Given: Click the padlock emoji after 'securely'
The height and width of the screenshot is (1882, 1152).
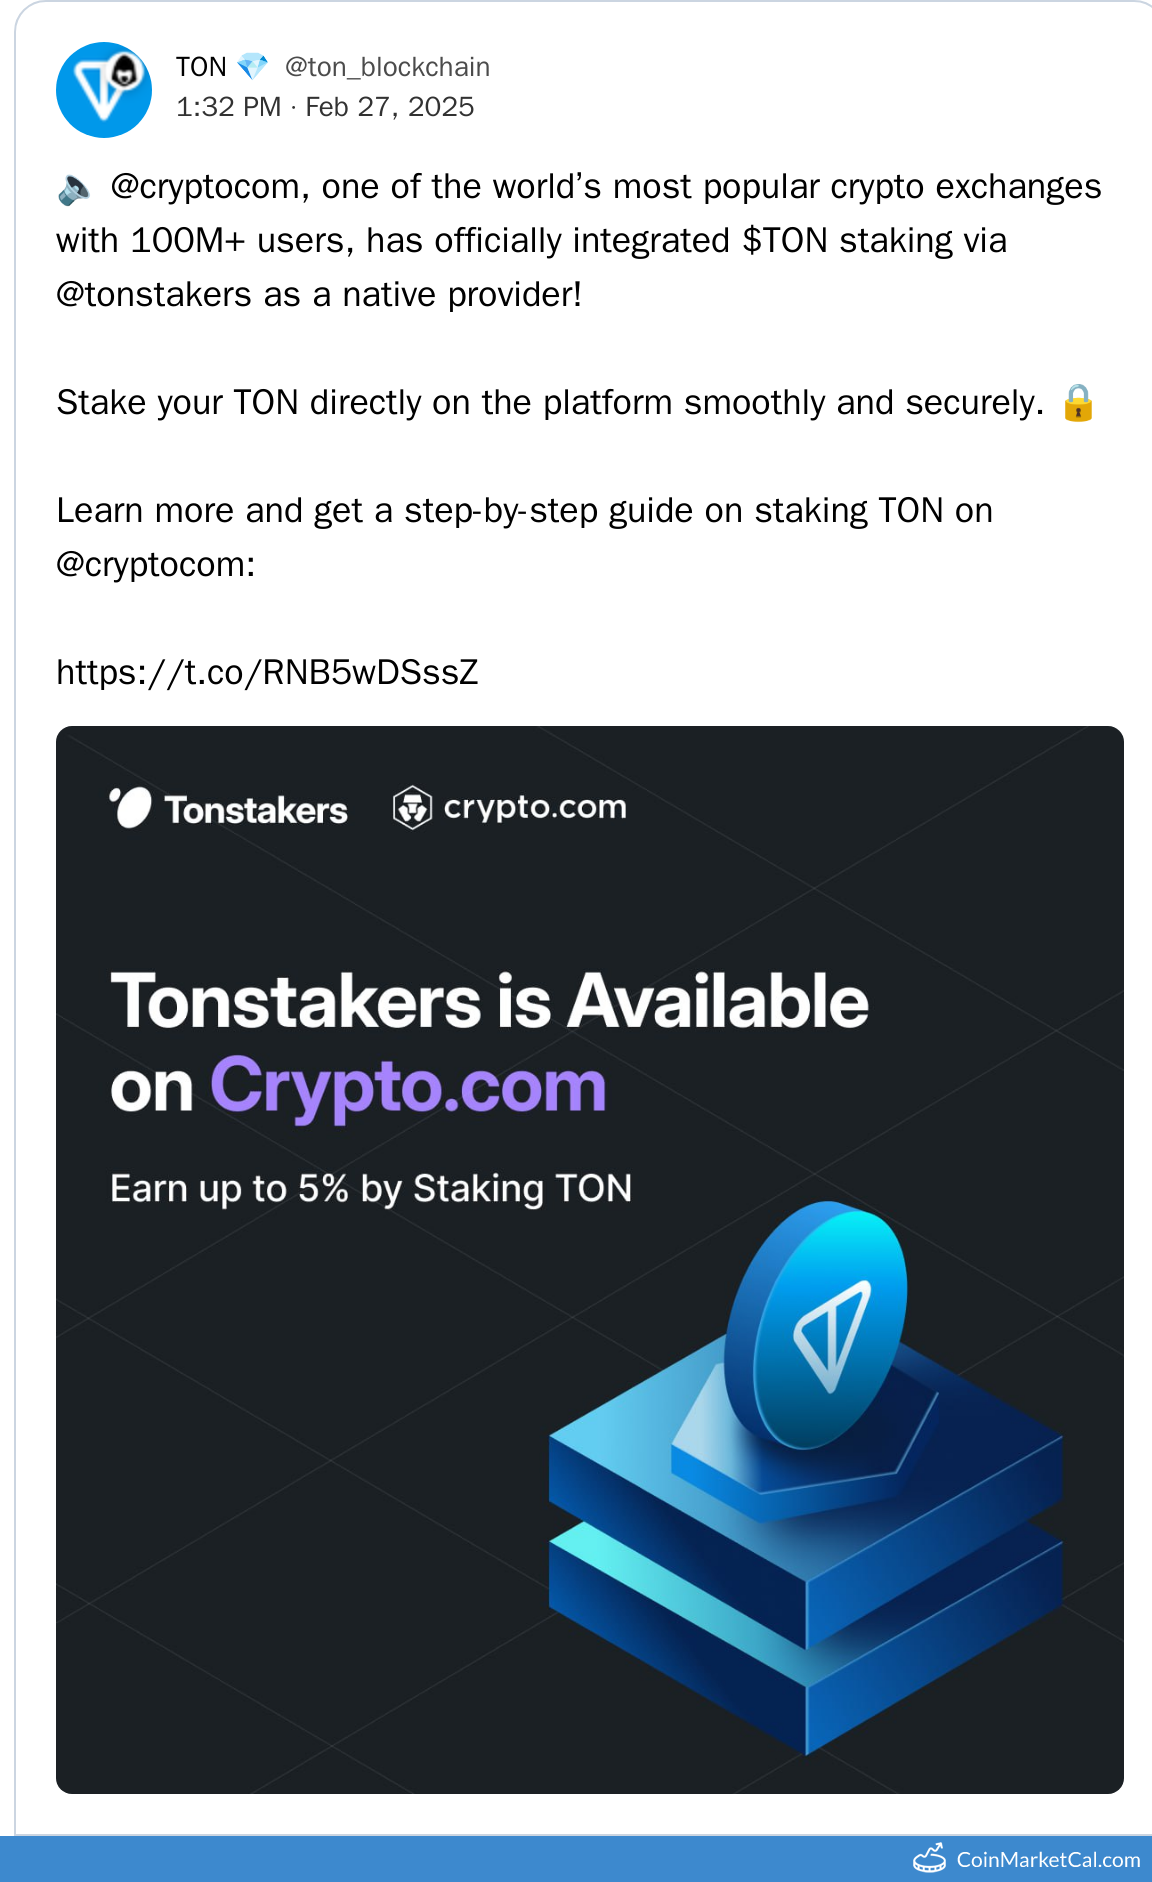Looking at the screenshot, I should click(x=1078, y=403).
